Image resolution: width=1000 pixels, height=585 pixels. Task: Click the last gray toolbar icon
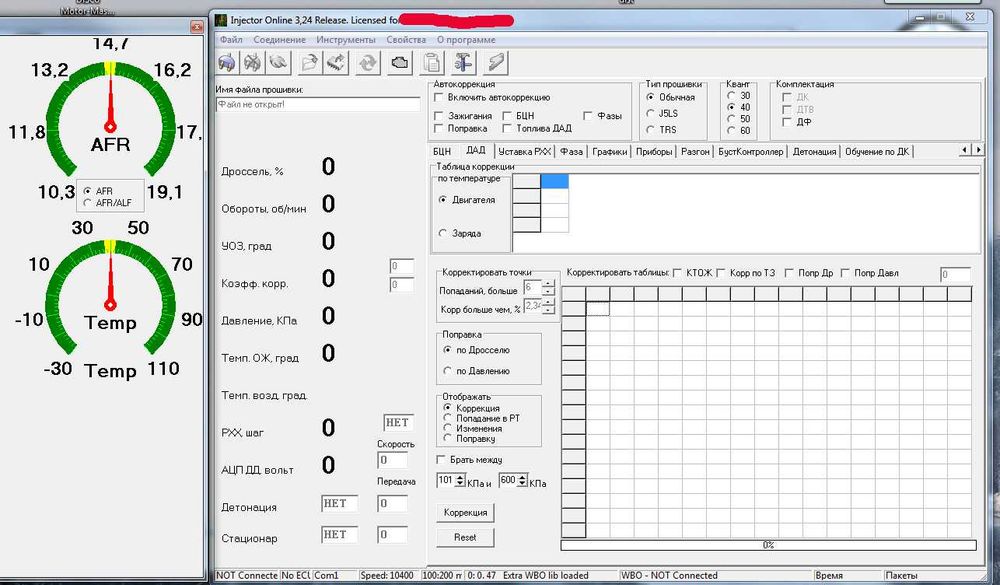[x=496, y=63]
